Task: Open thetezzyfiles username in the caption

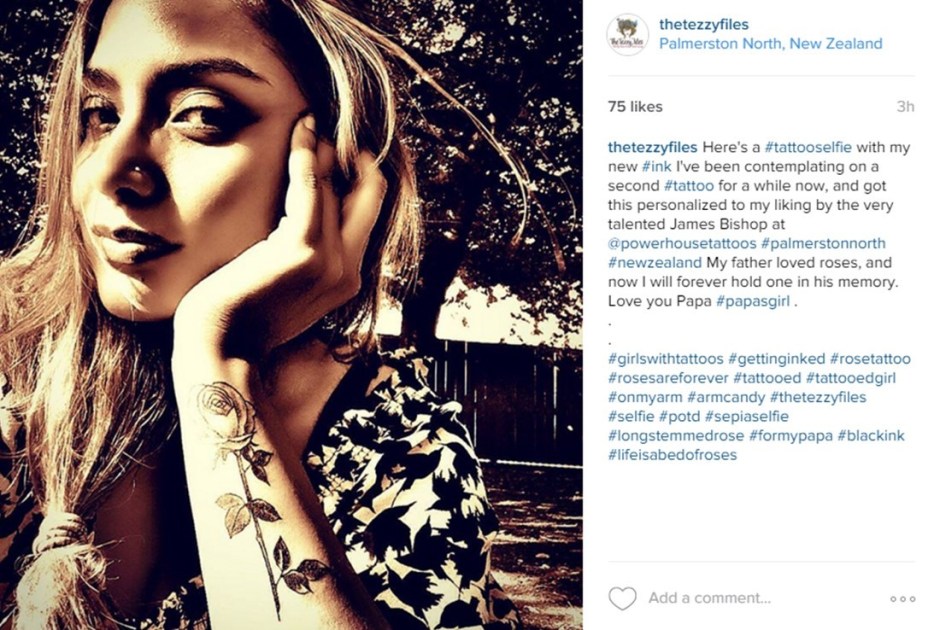Action: (652, 147)
